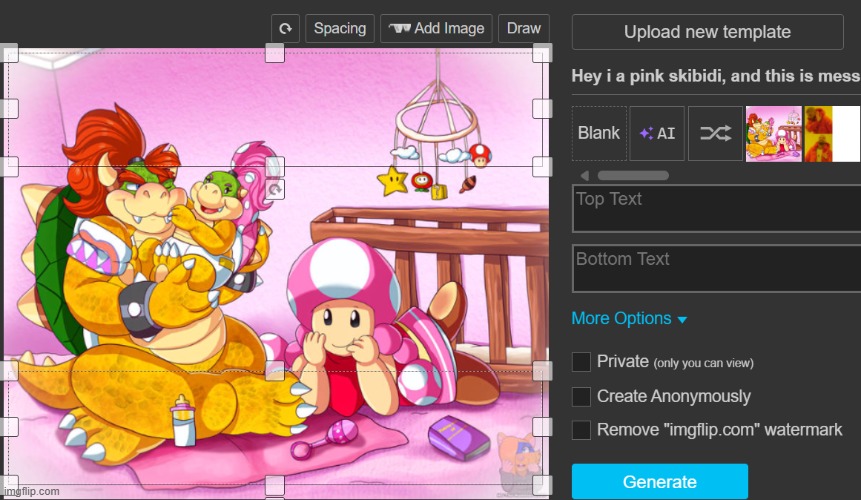Check Create Anonymously
This screenshot has height=500, width=861.
(581, 397)
